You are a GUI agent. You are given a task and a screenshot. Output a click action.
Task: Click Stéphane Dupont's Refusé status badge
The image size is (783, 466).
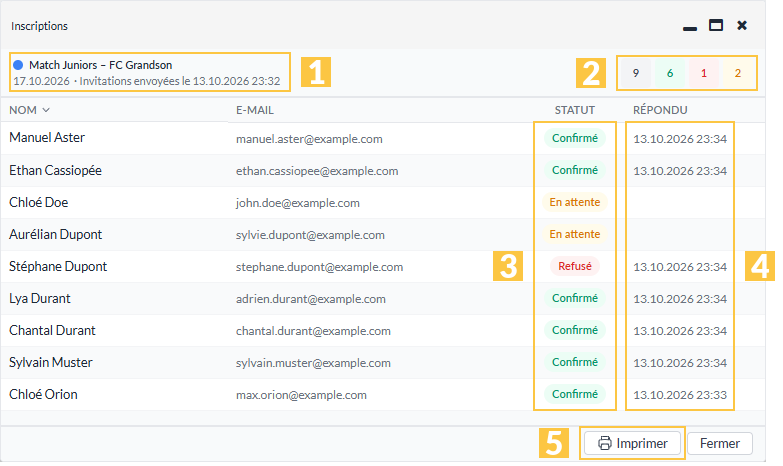pos(575,266)
